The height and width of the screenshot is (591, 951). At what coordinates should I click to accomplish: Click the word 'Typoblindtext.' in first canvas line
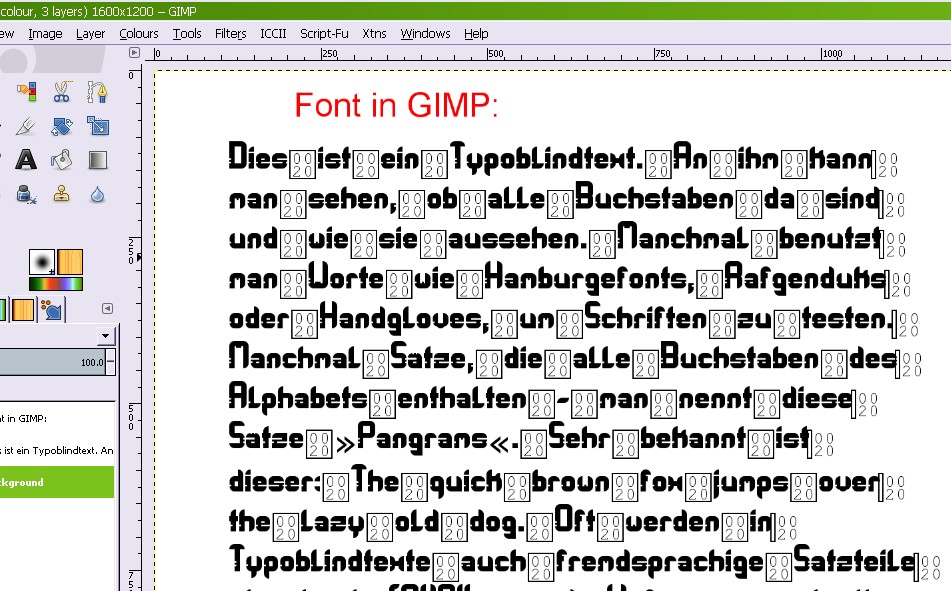pyautogui.click(x=545, y=157)
